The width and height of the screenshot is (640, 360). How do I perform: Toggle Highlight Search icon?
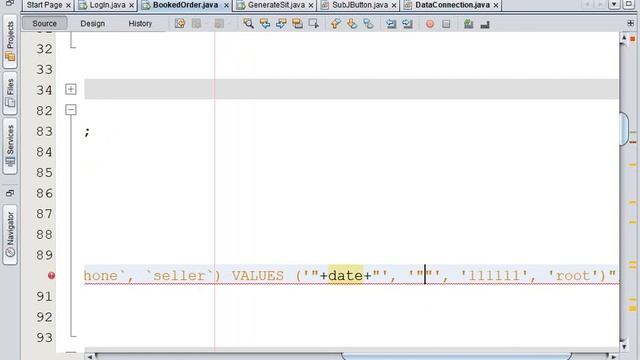pyautogui.click(x=297, y=24)
